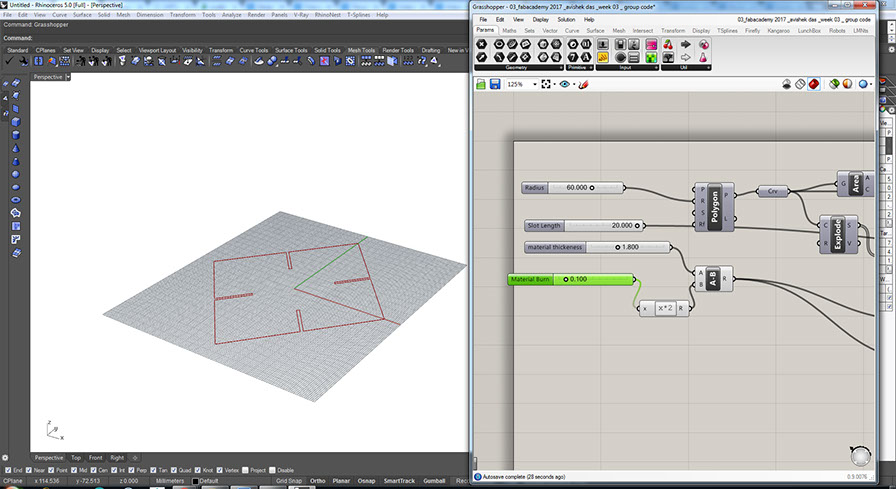Toggle the Mid osnap checkbox

click(76, 470)
